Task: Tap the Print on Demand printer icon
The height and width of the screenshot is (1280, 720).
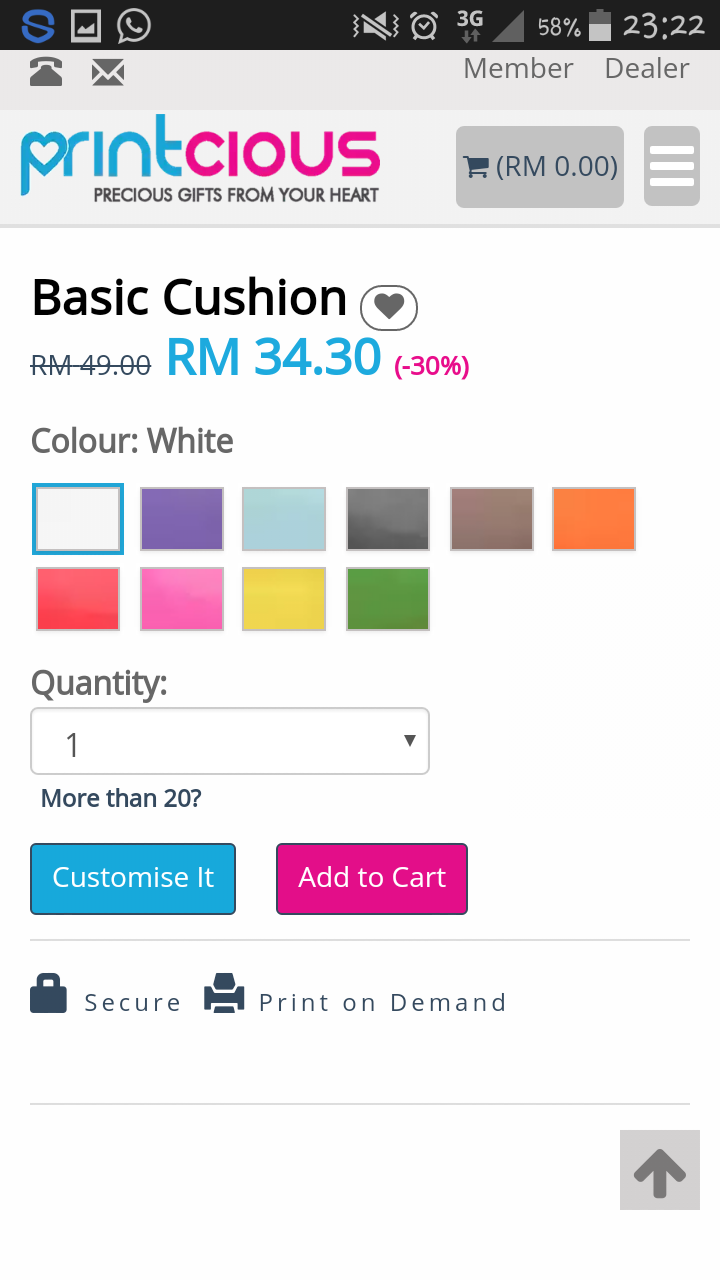Action: [224, 994]
